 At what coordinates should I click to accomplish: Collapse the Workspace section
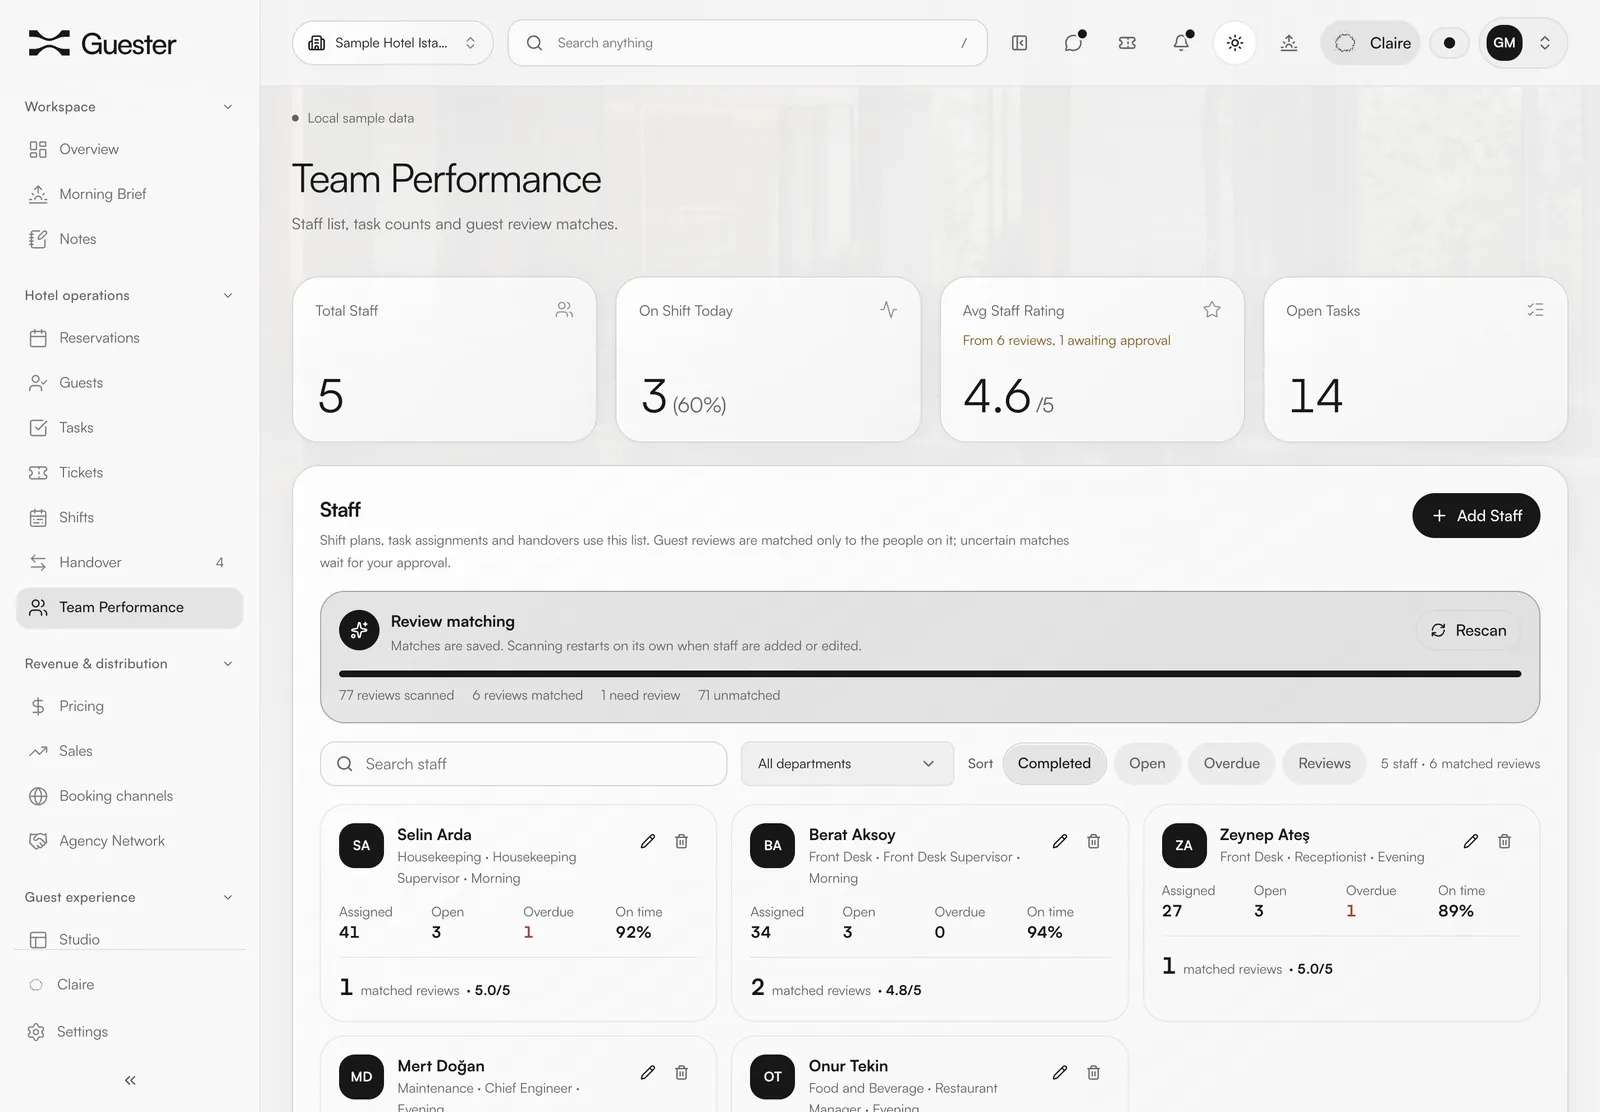tap(228, 107)
